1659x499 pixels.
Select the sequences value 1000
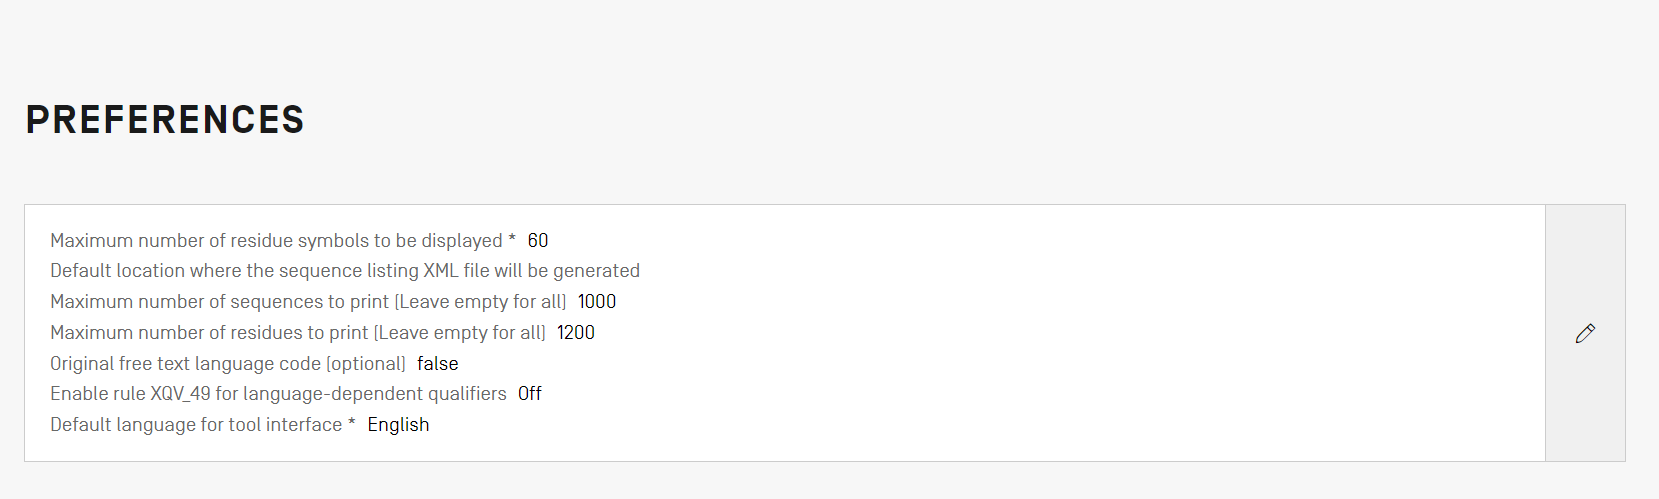(x=597, y=302)
